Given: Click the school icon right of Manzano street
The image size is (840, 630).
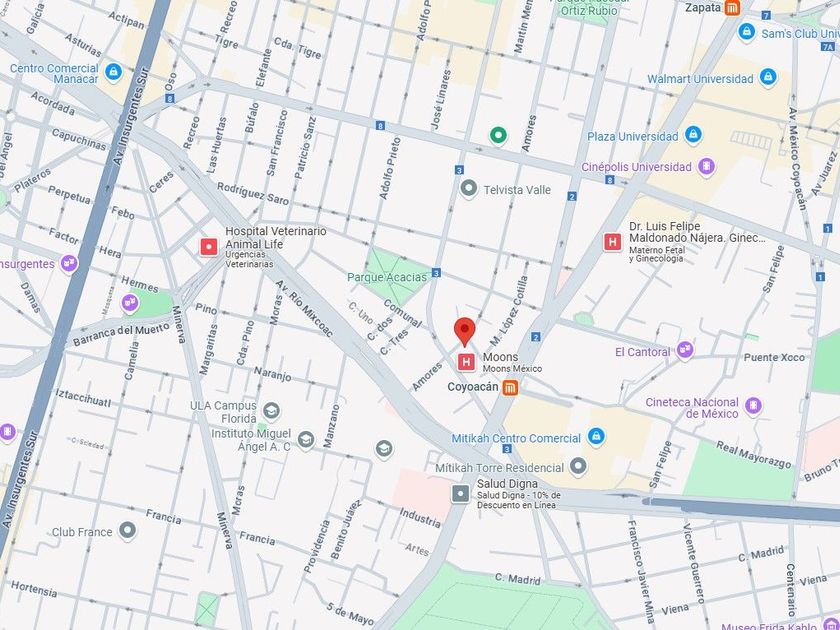Looking at the screenshot, I should click(384, 449).
